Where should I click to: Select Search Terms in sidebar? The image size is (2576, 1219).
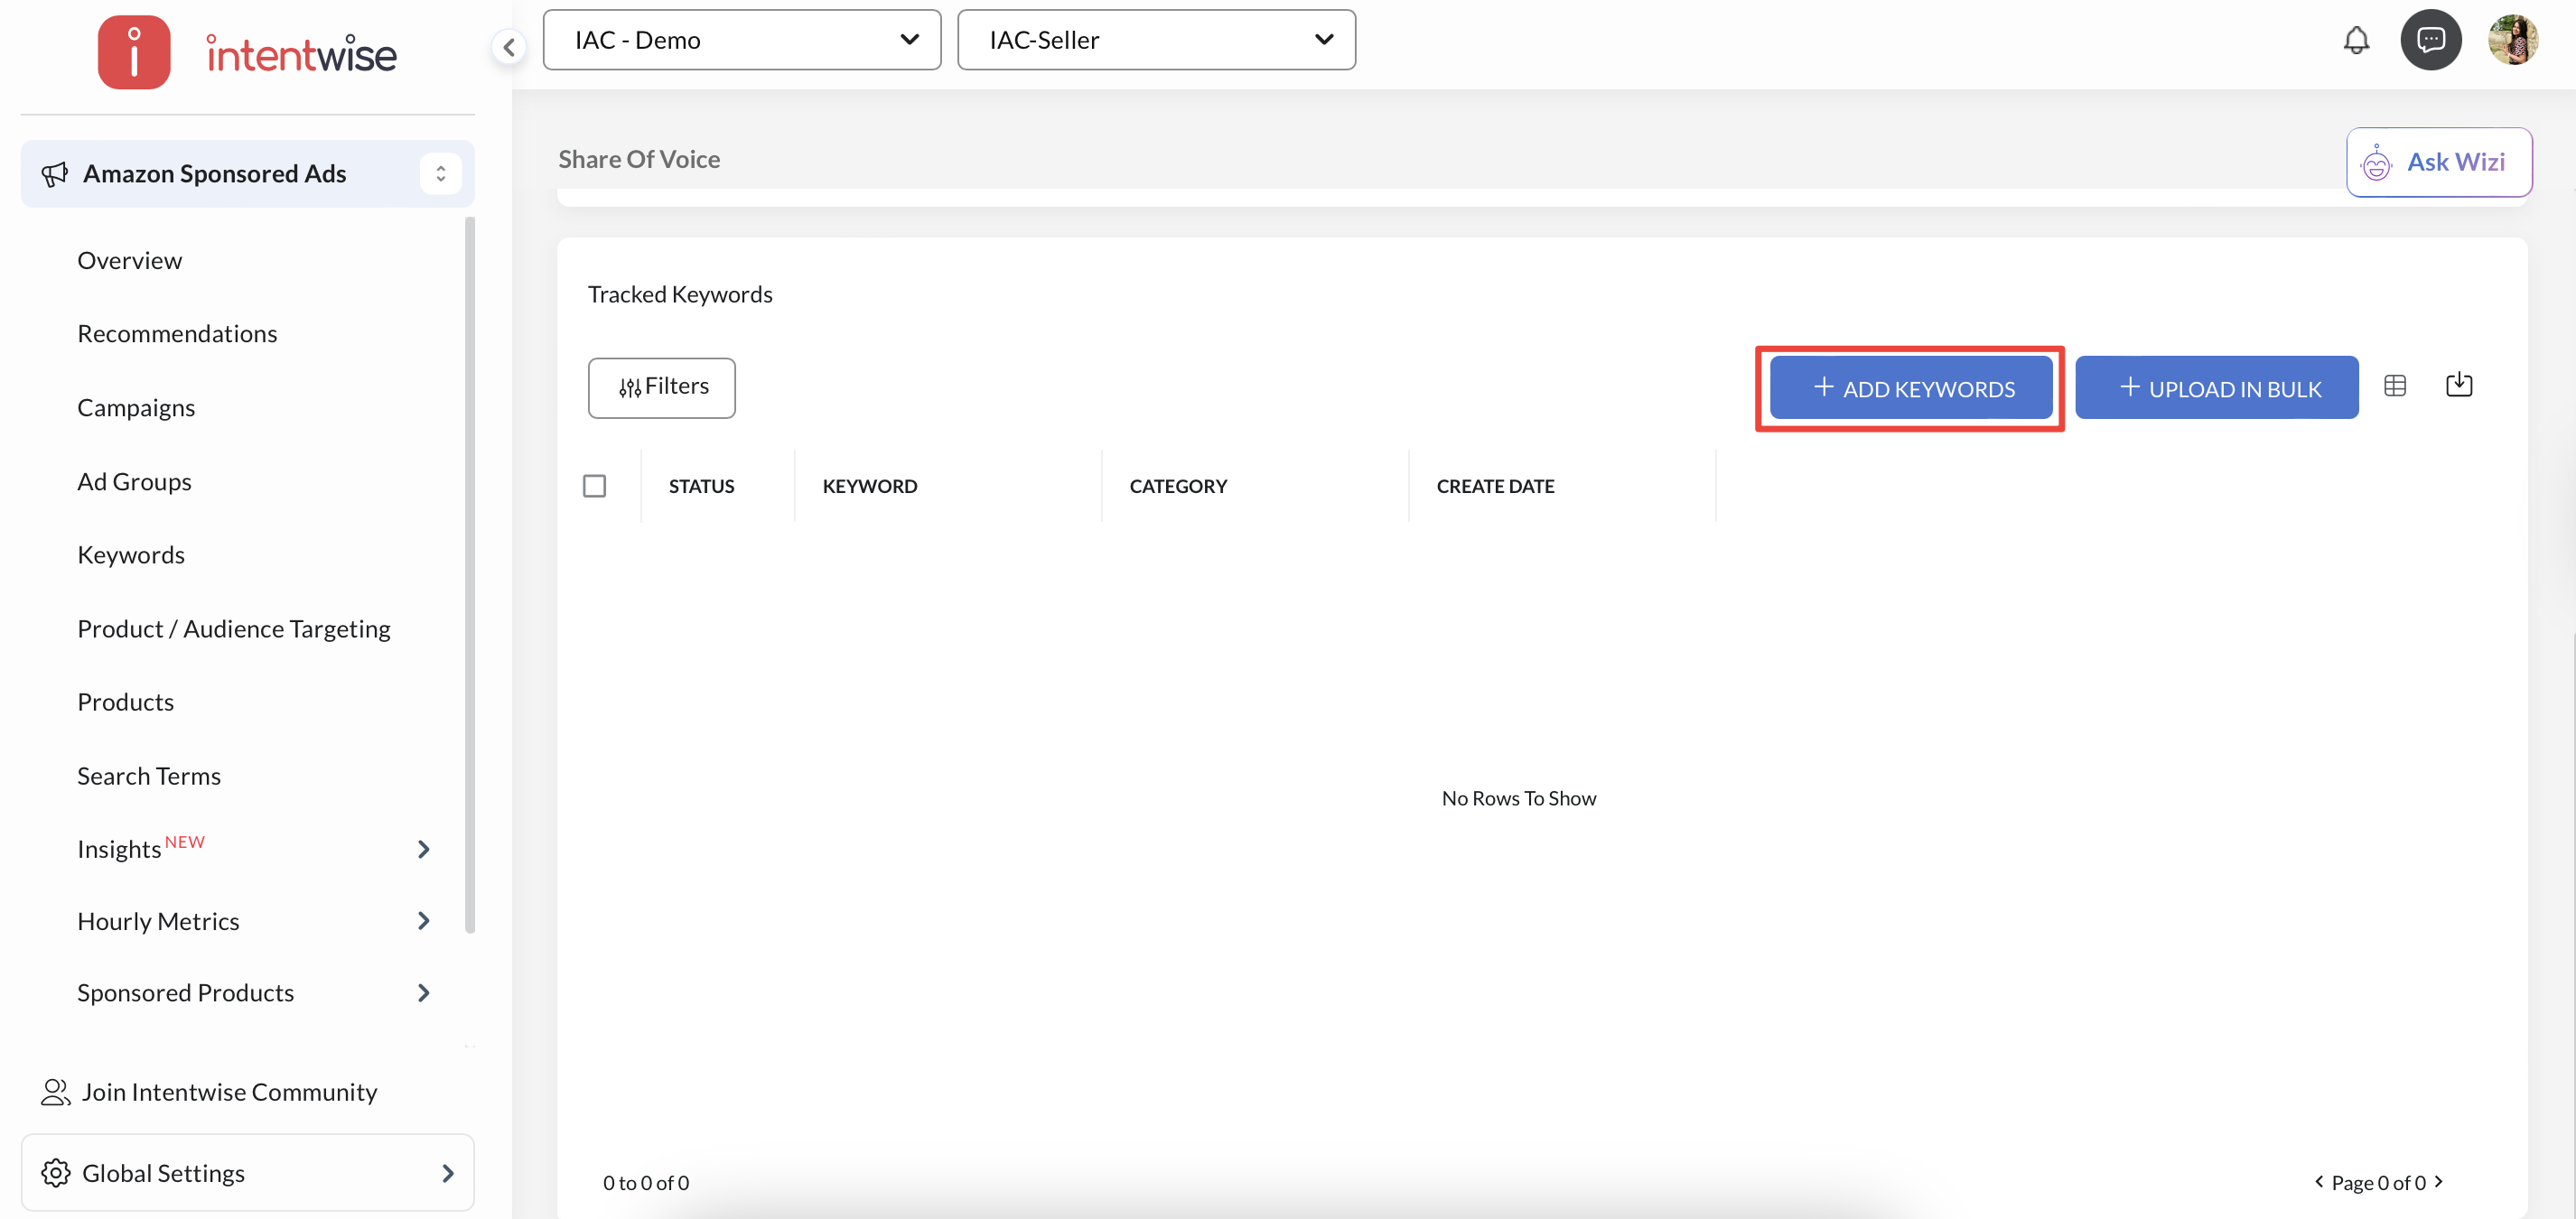pyautogui.click(x=149, y=776)
